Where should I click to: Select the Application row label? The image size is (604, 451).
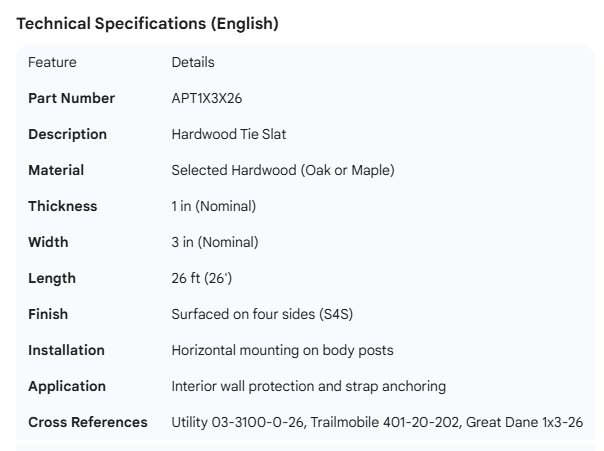click(67, 386)
